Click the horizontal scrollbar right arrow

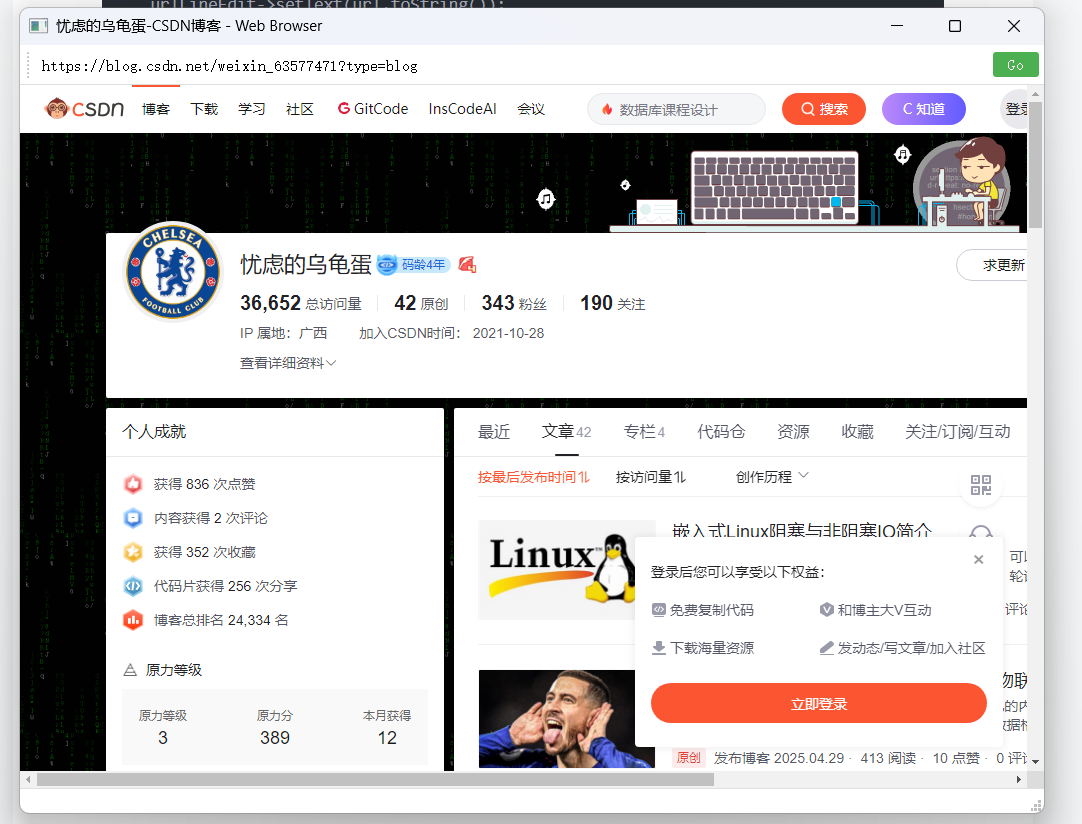coord(1019,779)
